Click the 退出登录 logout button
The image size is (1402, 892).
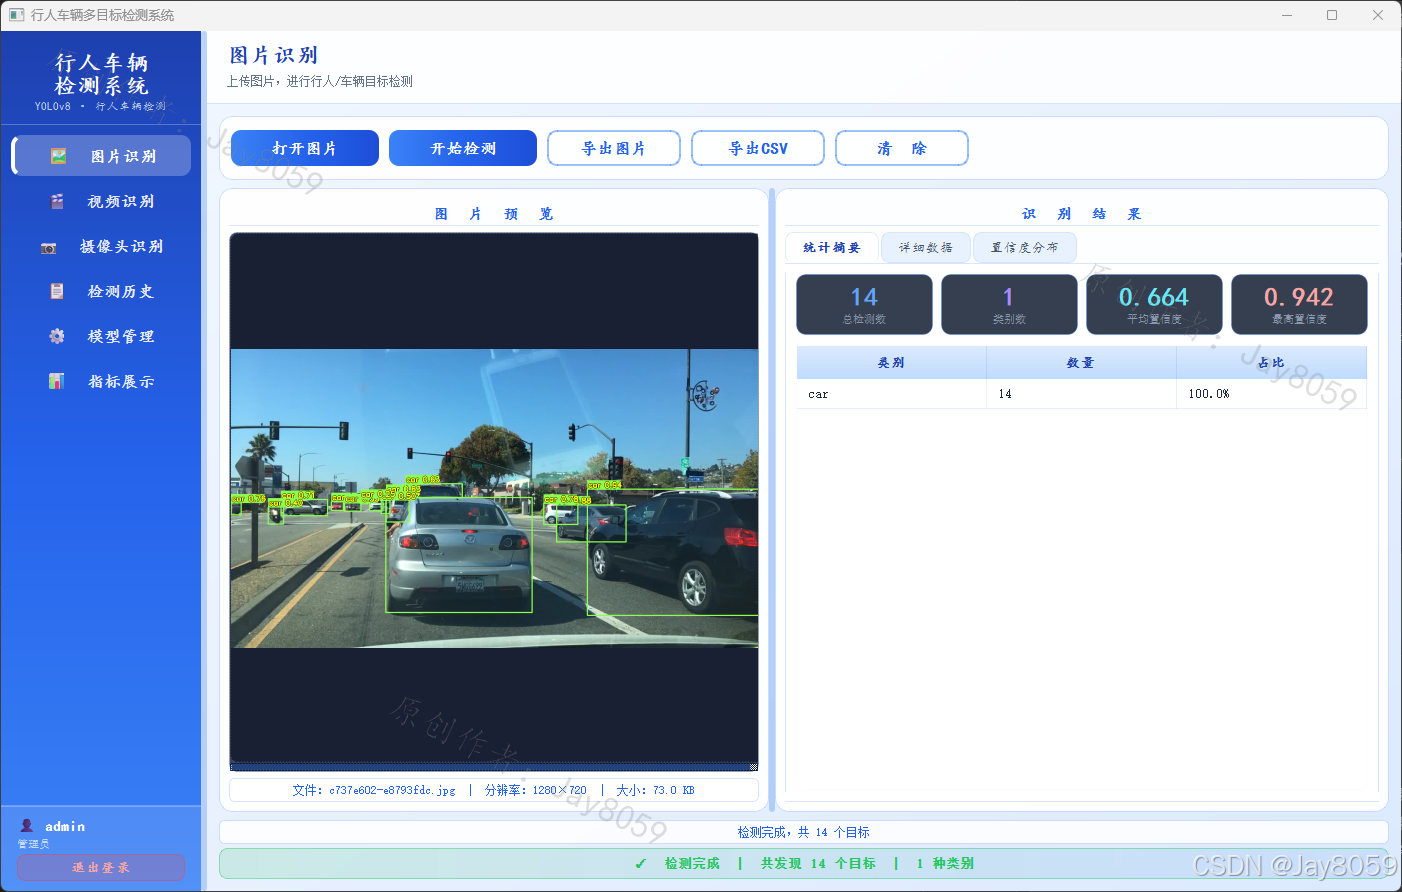(x=101, y=867)
